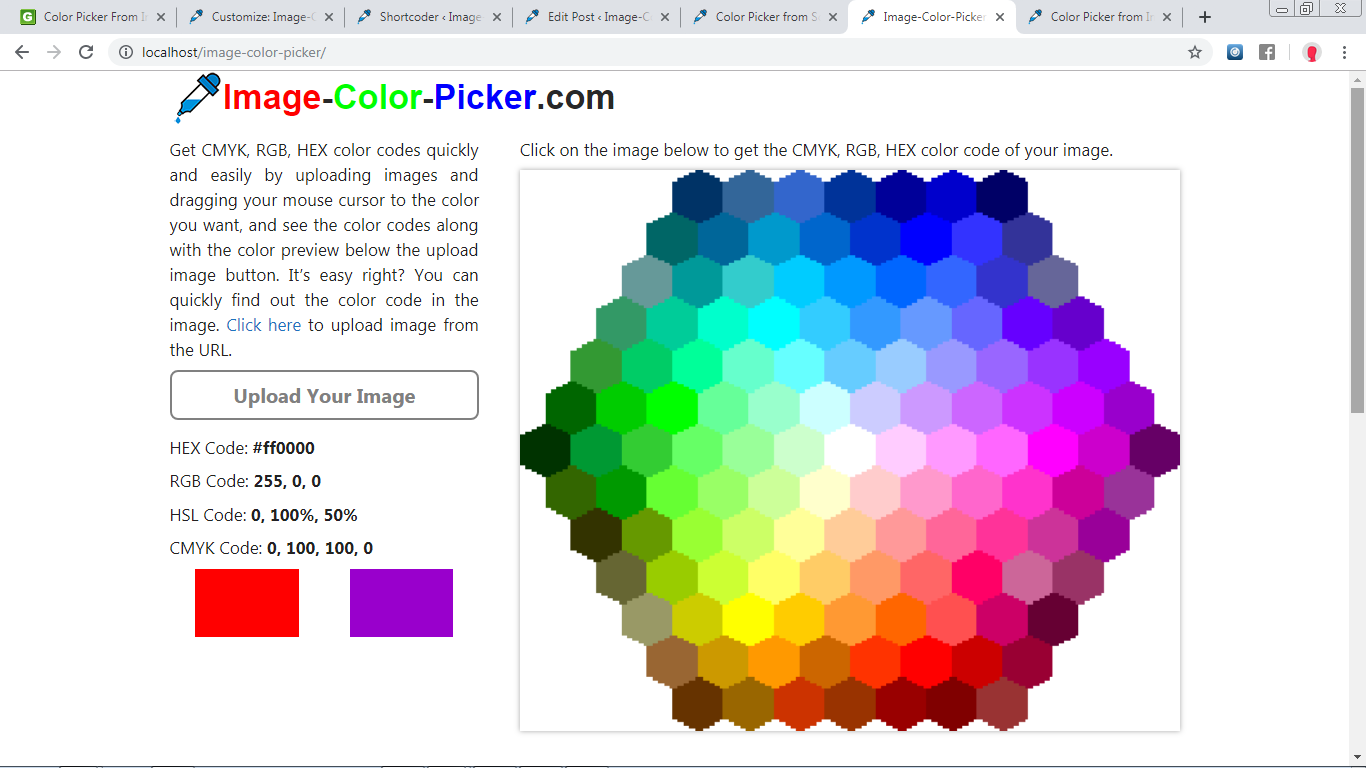Screen dimensions: 1366x768
Task: Go back to the previous page
Action: pos(22,52)
